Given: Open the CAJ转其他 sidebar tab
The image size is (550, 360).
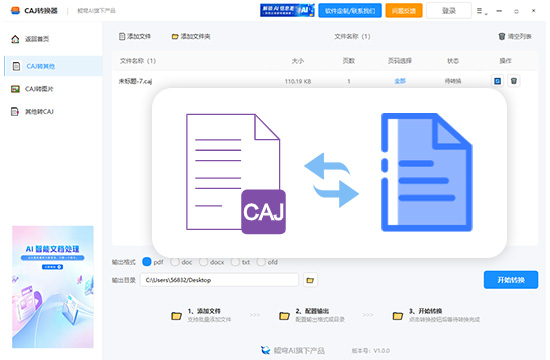Looking at the screenshot, I should pyautogui.click(x=53, y=66).
